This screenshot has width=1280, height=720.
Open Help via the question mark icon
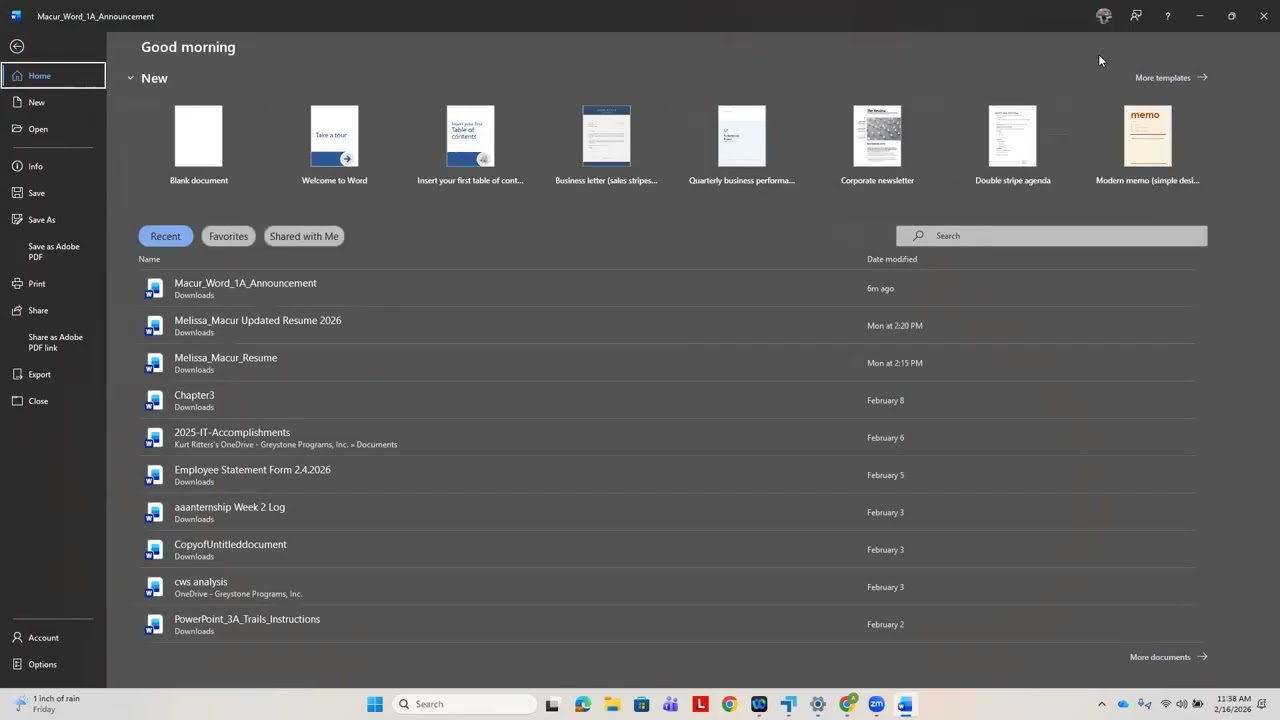1167,16
